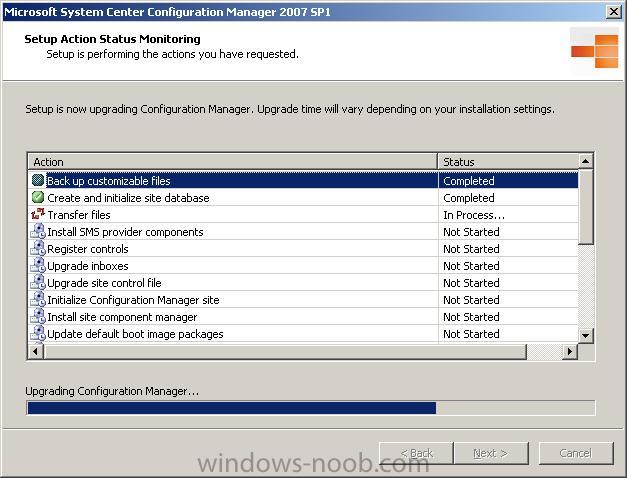Click the icon for Update default boot image packages
Screen dimensions: 627x478
[x=38, y=334]
